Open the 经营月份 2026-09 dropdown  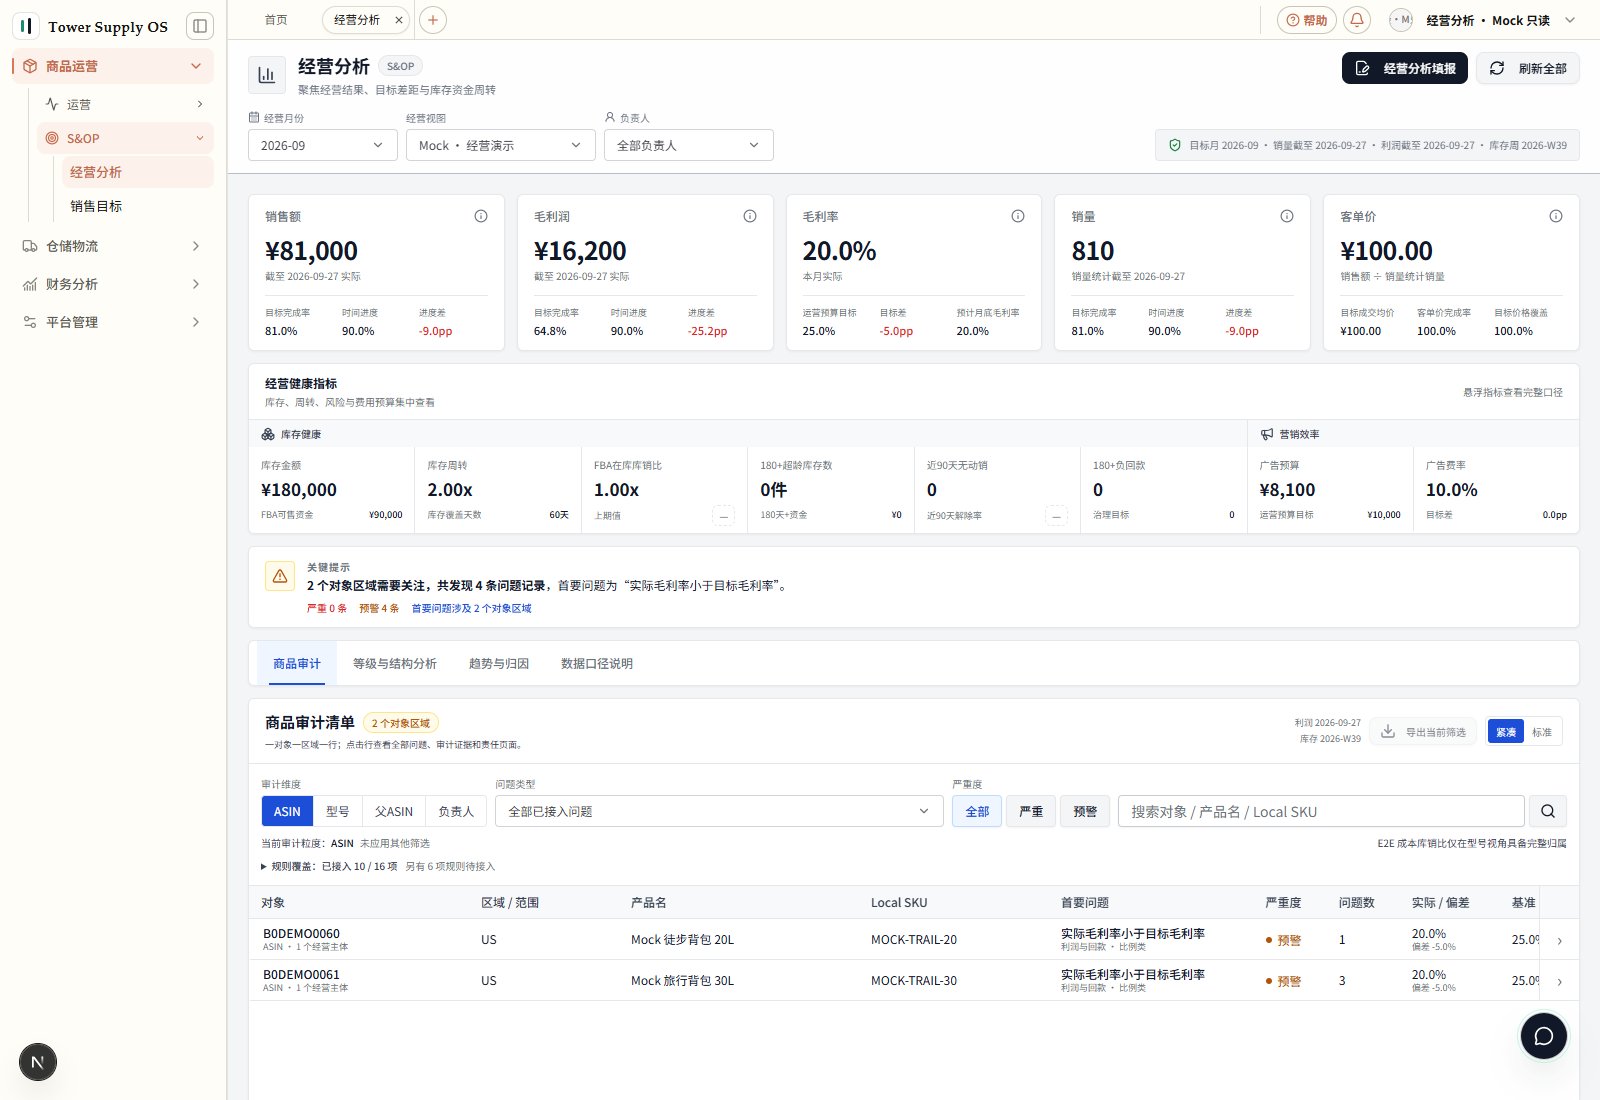tap(322, 145)
